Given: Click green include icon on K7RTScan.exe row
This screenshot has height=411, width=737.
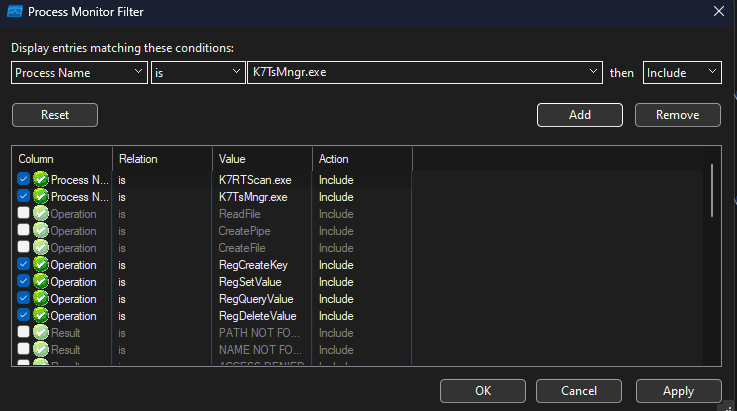Looking at the screenshot, I should 41,180.
